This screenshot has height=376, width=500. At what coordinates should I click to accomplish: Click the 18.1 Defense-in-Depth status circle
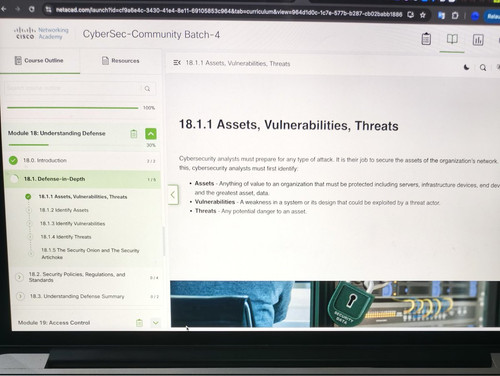(x=14, y=179)
